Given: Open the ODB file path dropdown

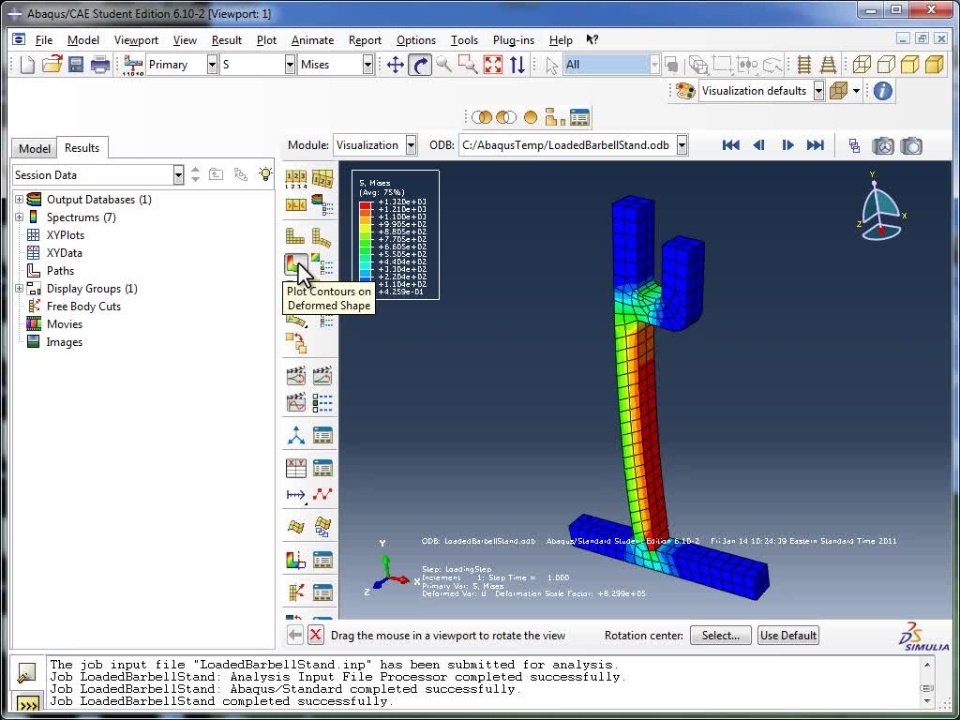Looking at the screenshot, I should [681, 145].
